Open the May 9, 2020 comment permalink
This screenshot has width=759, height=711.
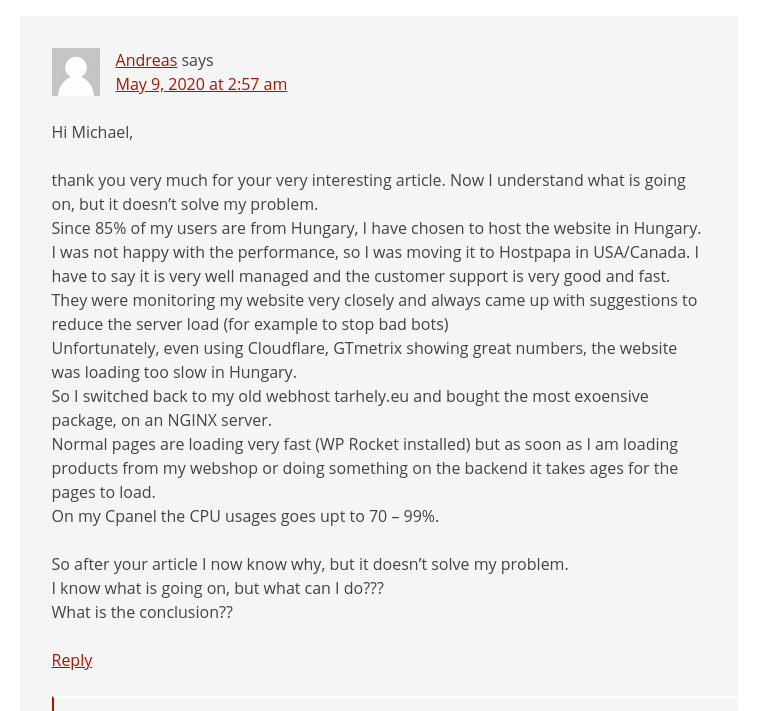click(201, 84)
